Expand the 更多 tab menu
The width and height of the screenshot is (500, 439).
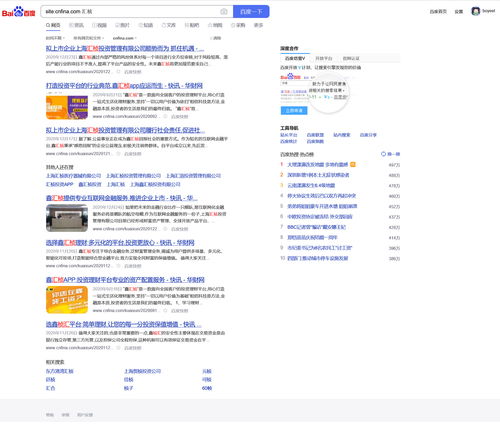pyautogui.click(x=258, y=25)
